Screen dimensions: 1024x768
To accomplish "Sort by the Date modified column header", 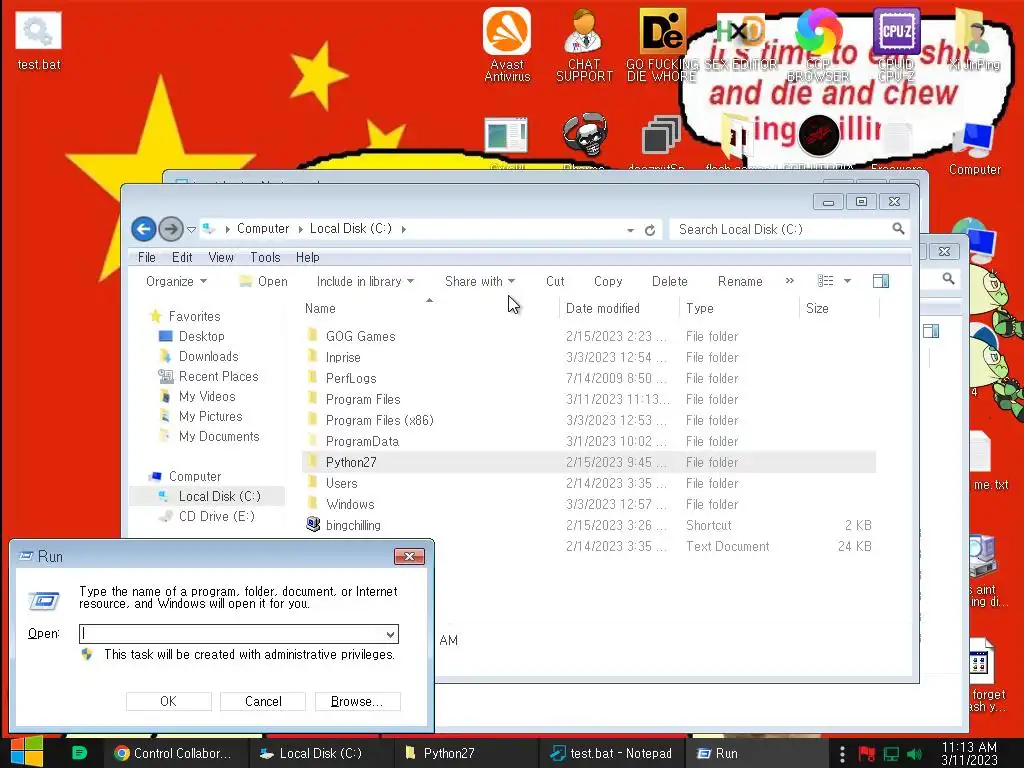I will (618, 308).
